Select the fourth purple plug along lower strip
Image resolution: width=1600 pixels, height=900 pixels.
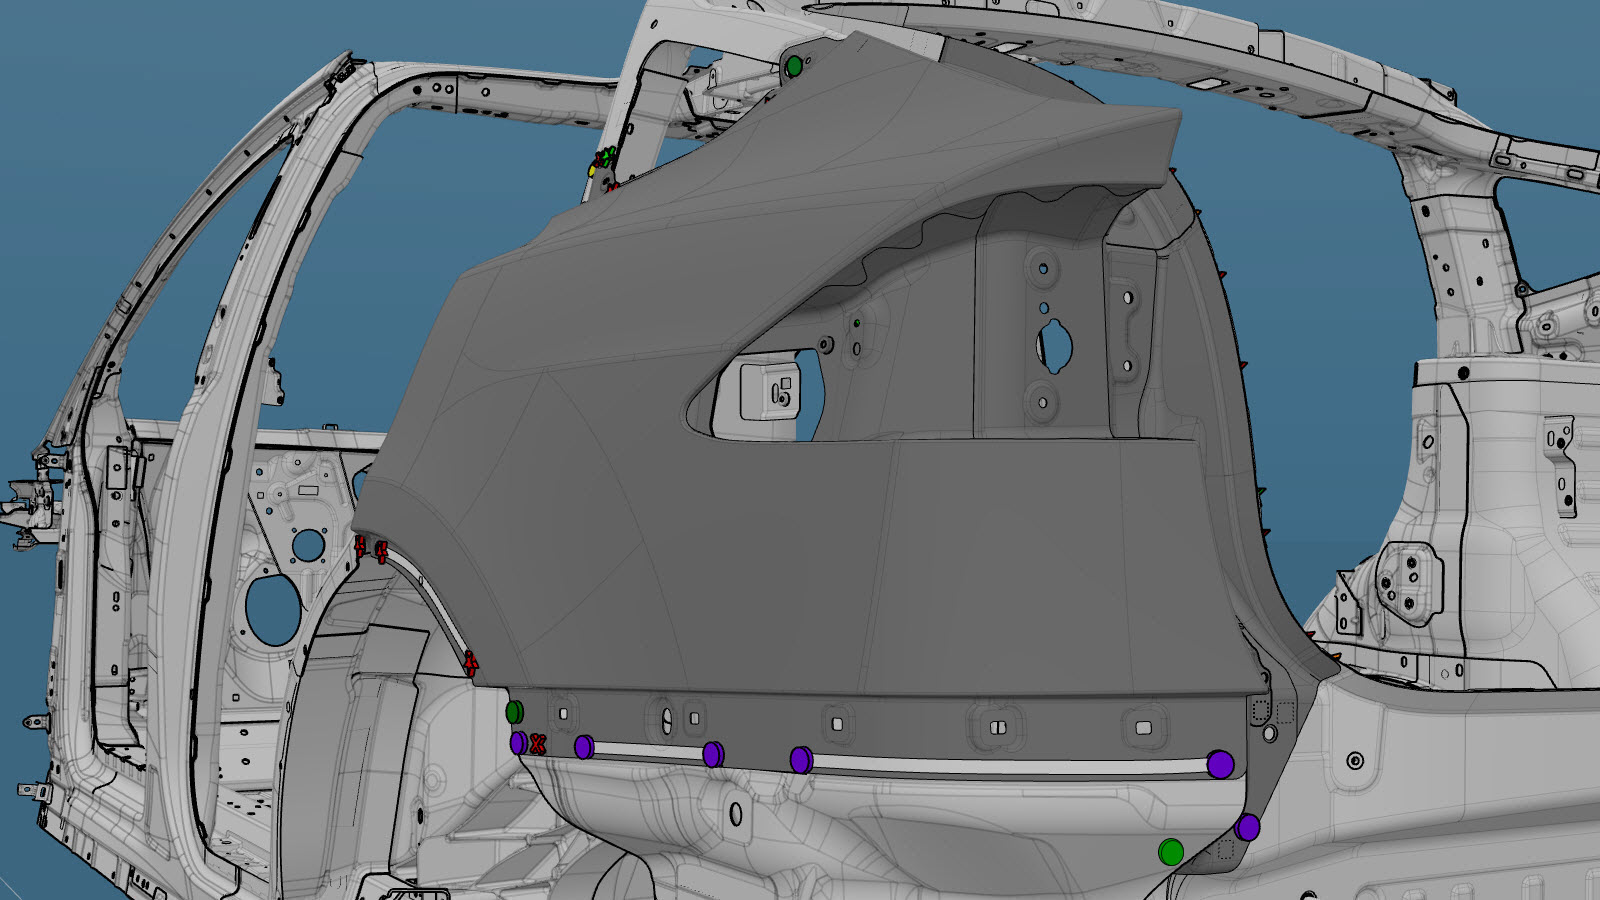(800, 760)
